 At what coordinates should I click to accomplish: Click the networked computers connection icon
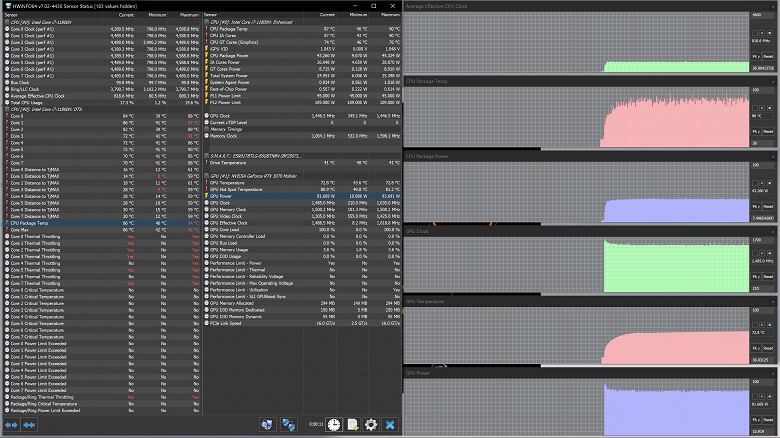coord(289,425)
